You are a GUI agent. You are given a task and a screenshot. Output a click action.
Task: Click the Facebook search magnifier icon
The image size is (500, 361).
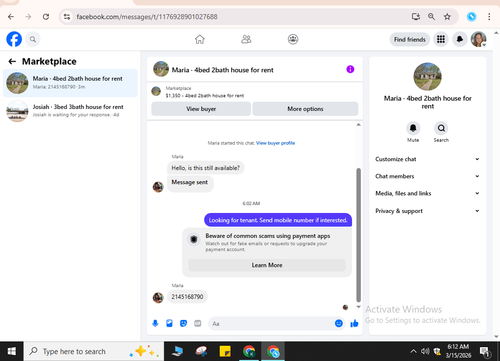pos(33,39)
